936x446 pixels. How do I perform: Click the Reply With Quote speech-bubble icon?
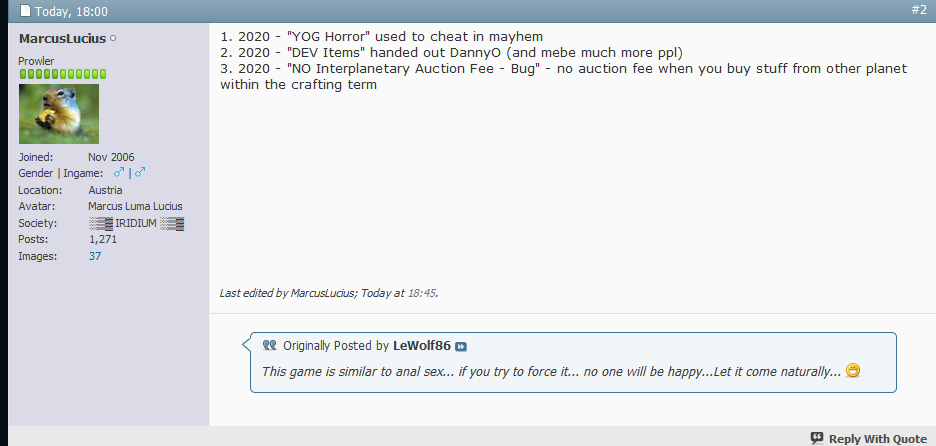tap(817, 438)
